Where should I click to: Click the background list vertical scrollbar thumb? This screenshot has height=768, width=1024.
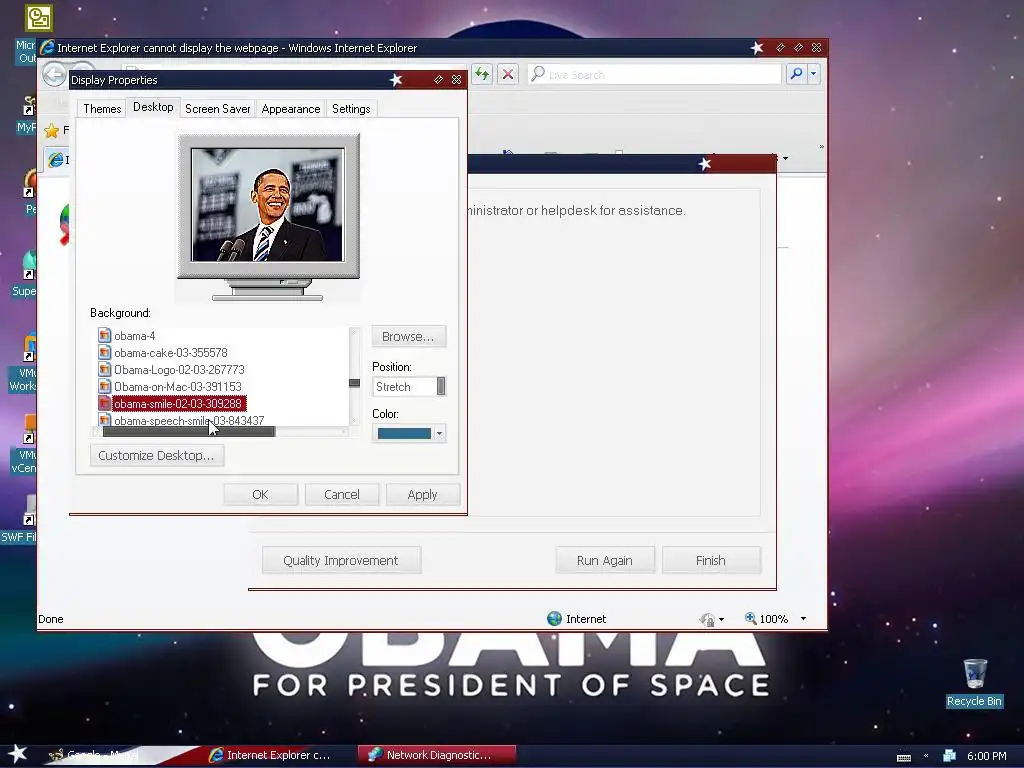tap(355, 383)
